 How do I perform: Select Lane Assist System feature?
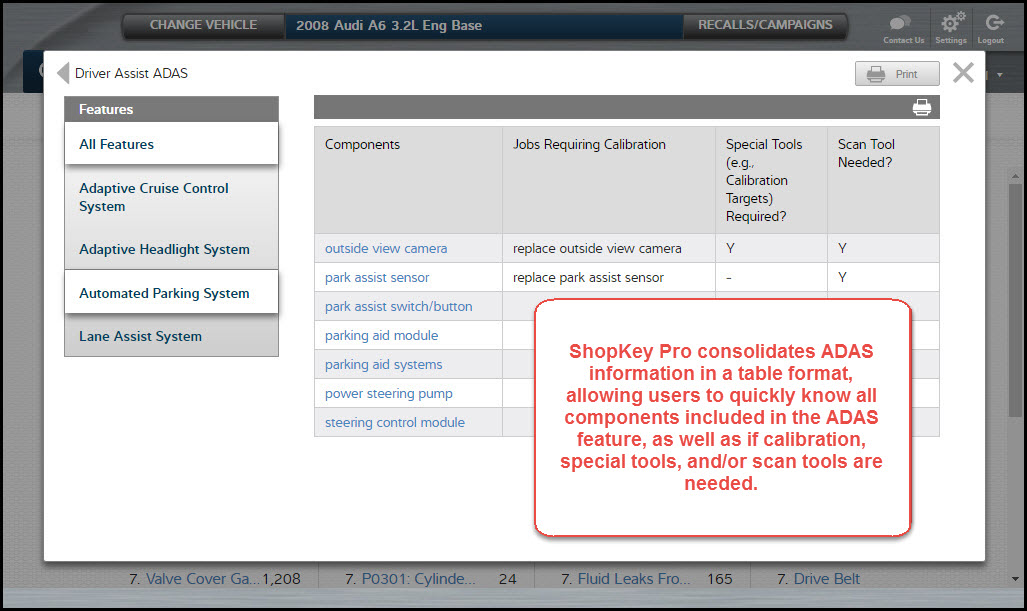172,336
